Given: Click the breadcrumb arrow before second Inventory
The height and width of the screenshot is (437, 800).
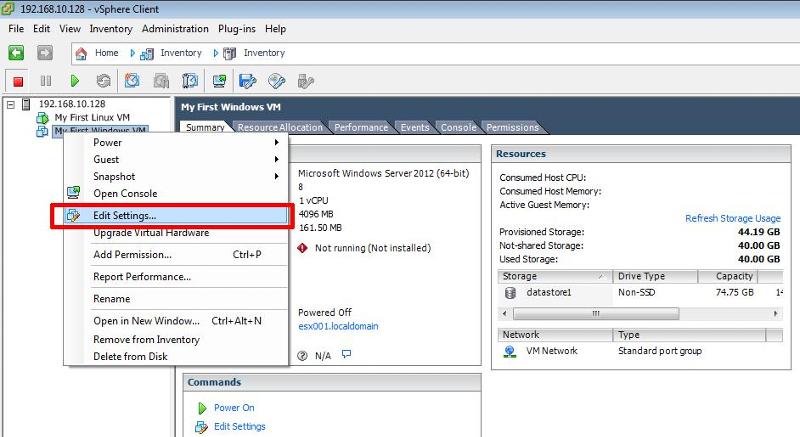Looking at the screenshot, I should click(x=216, y=53).
